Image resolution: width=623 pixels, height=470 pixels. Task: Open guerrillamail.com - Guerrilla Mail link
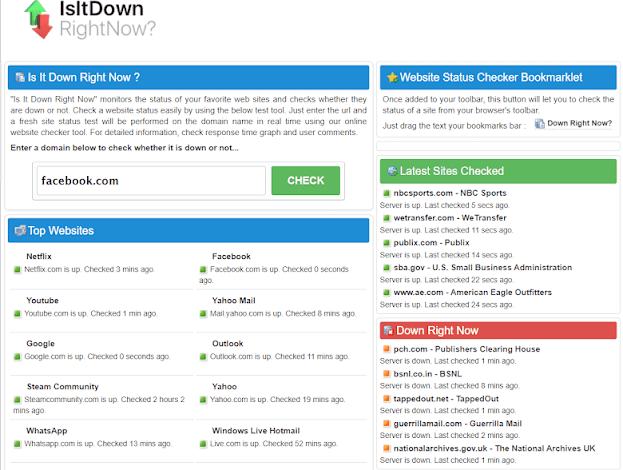click(x=458, y=424)
